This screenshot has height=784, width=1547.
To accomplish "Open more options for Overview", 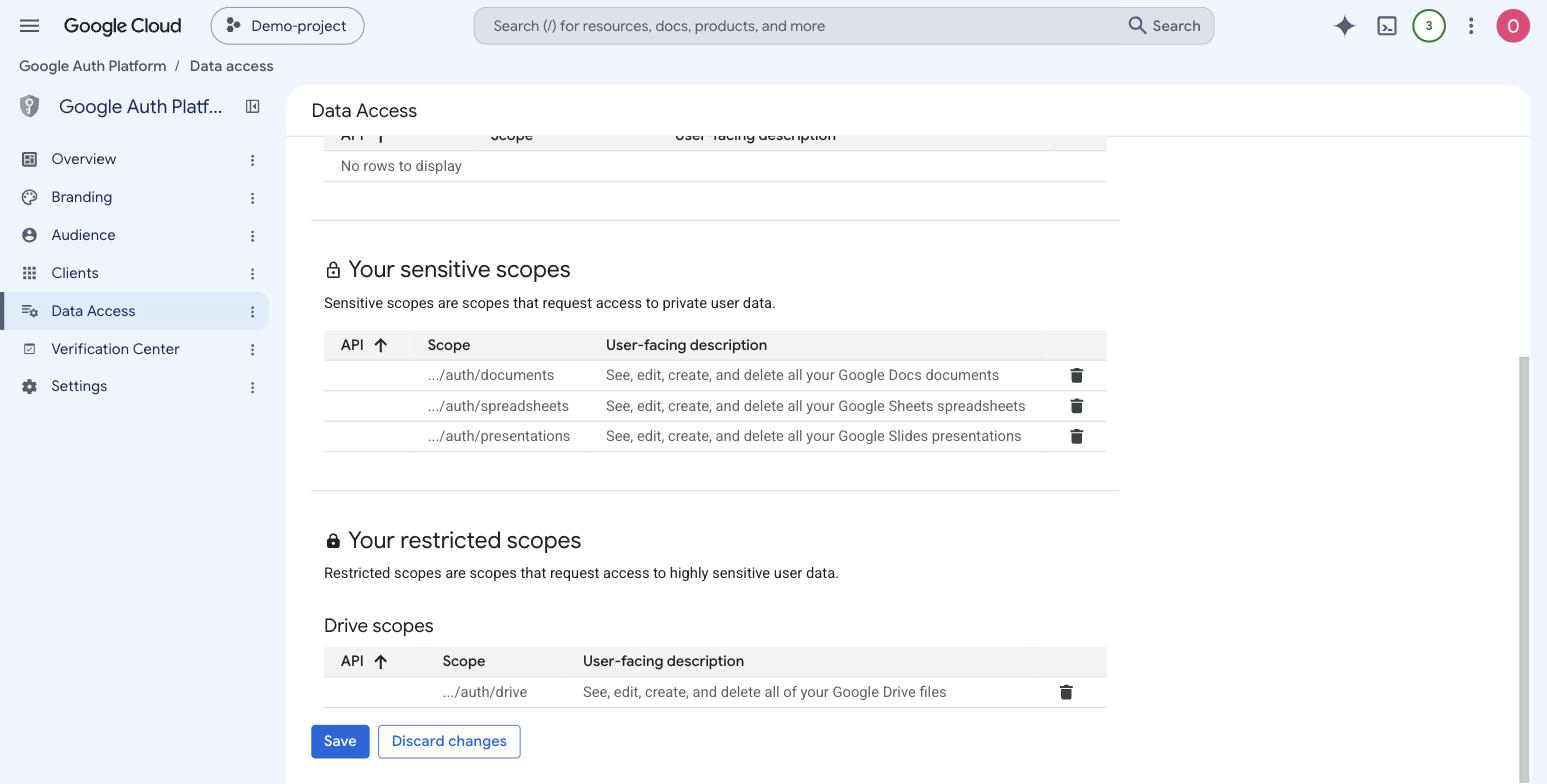I will (x=252, y=160).
